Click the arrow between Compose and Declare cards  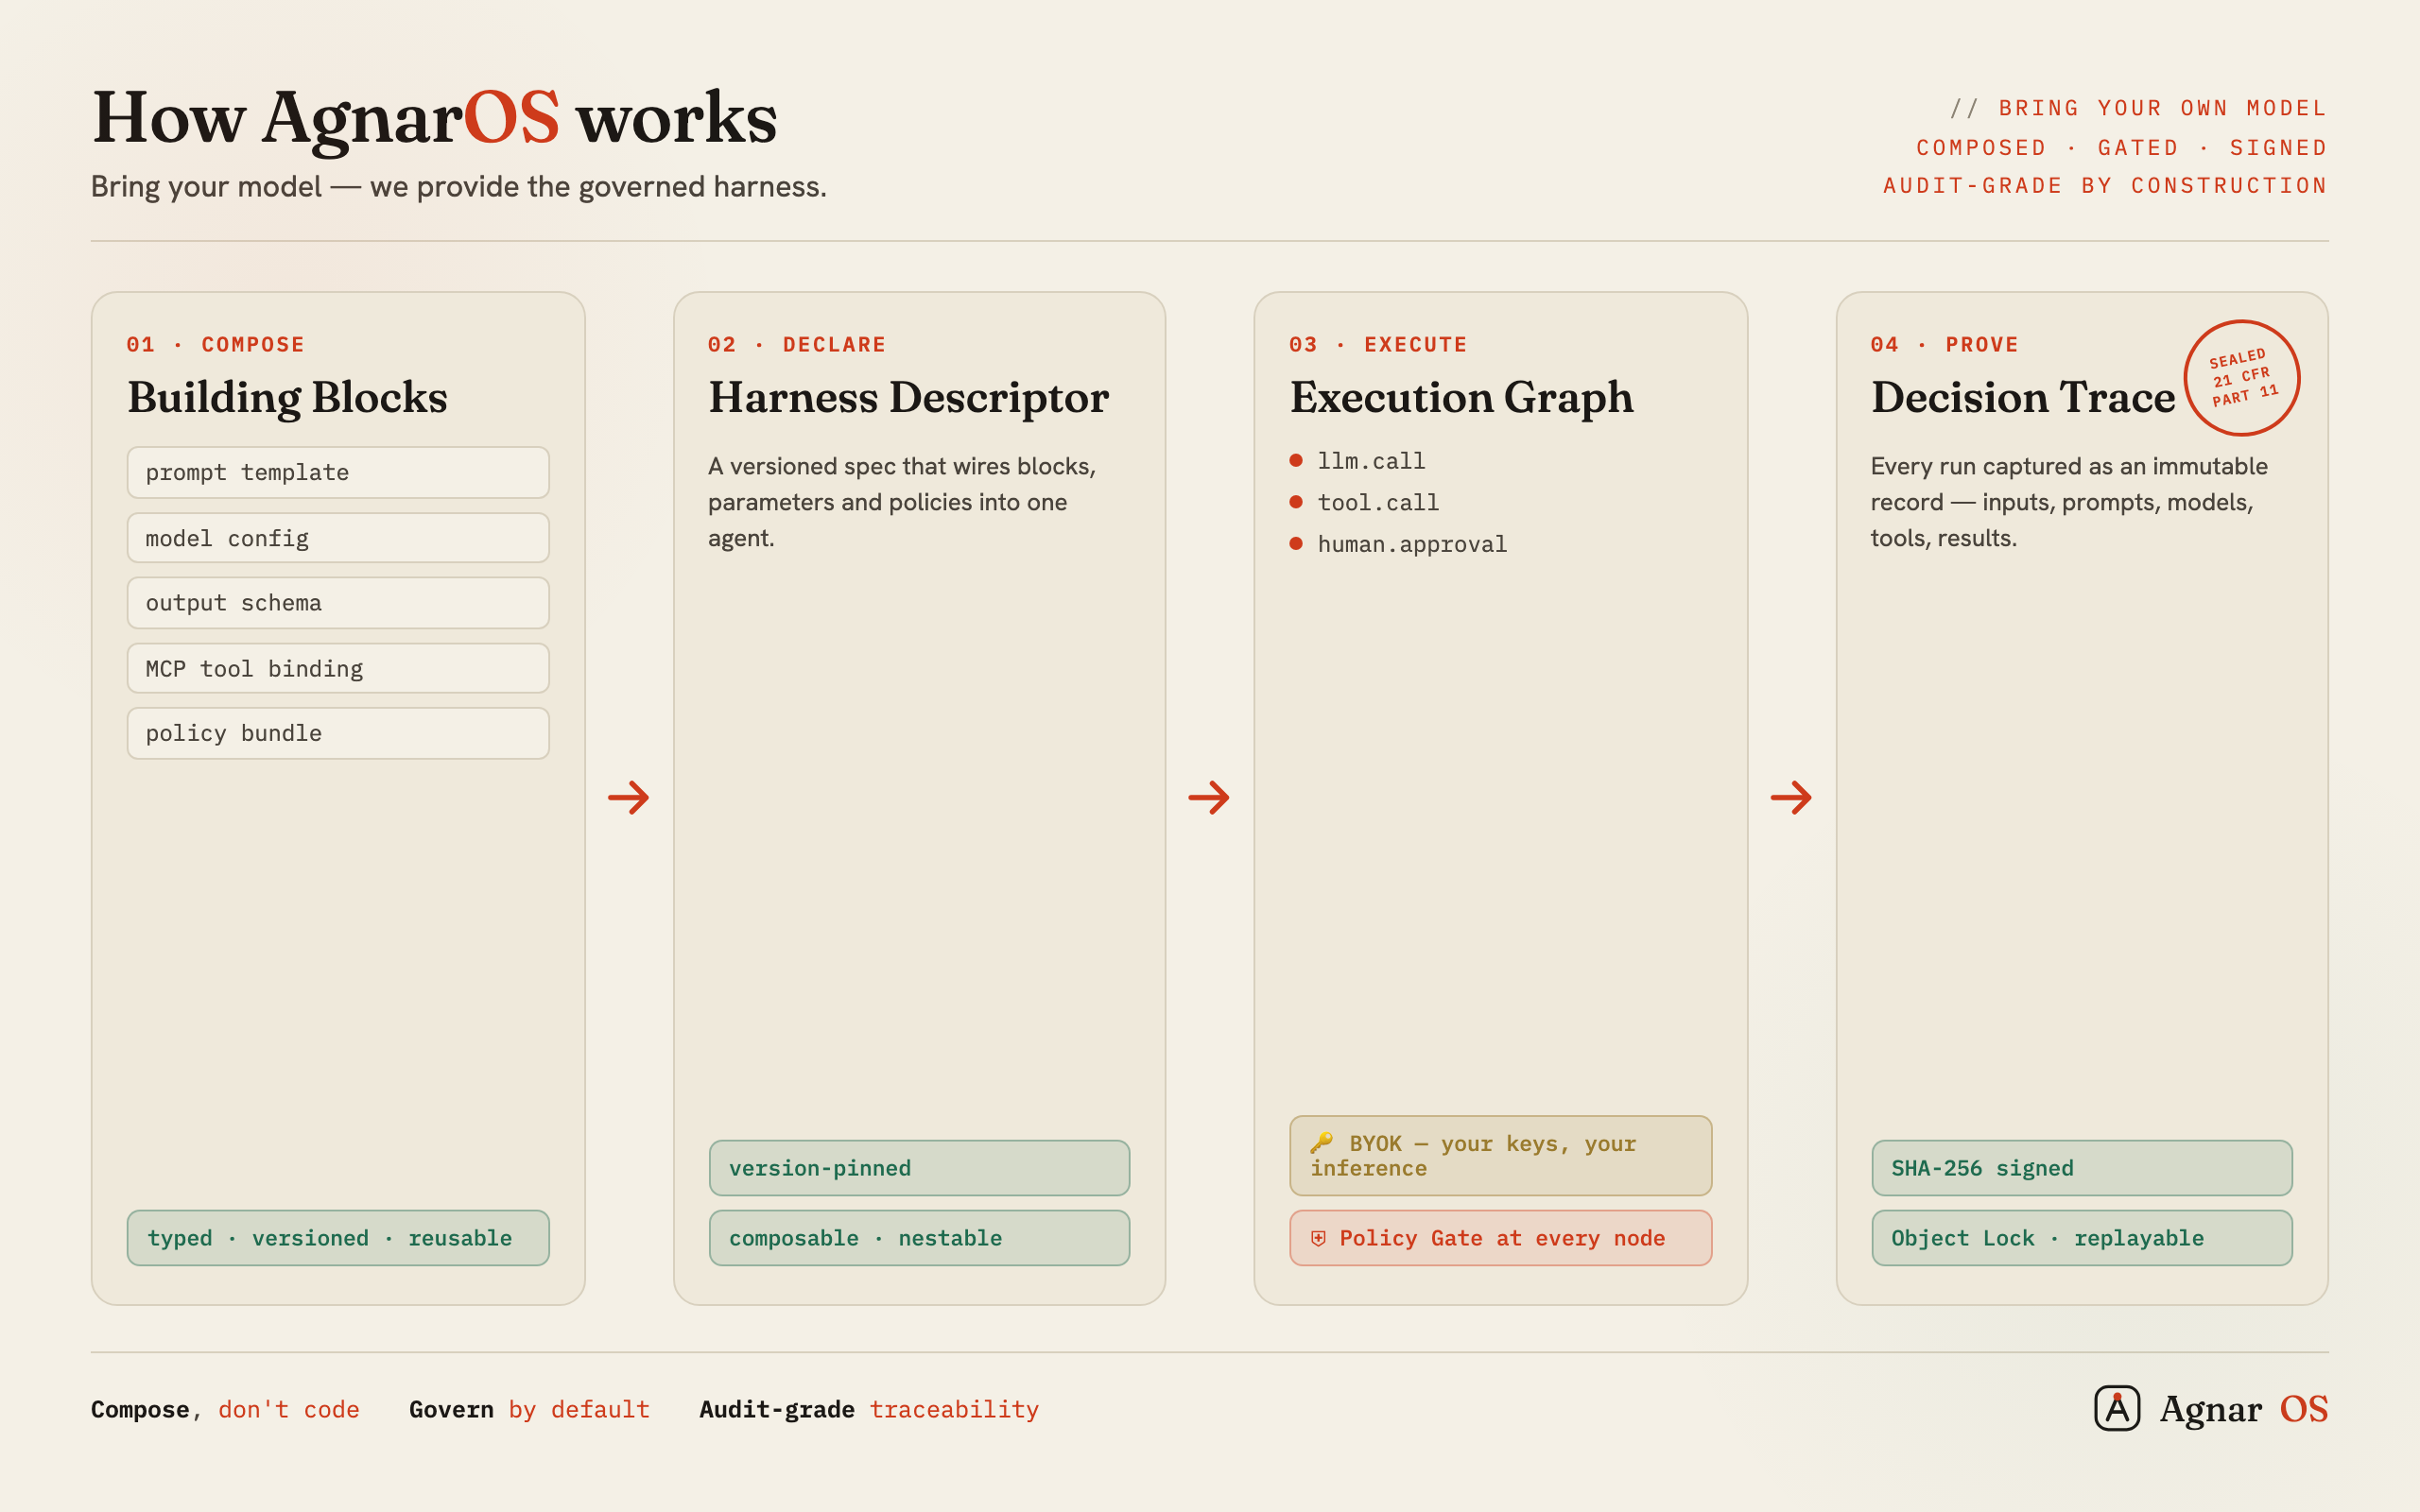629,797
